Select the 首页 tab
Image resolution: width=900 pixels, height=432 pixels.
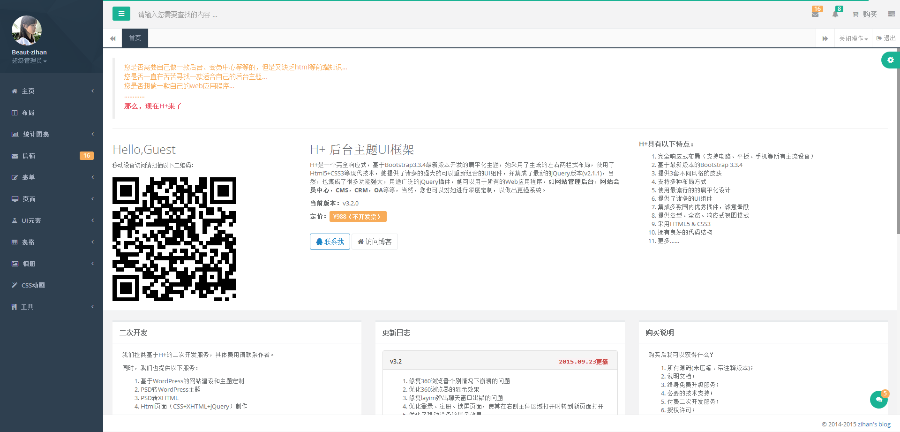point(135,38)
